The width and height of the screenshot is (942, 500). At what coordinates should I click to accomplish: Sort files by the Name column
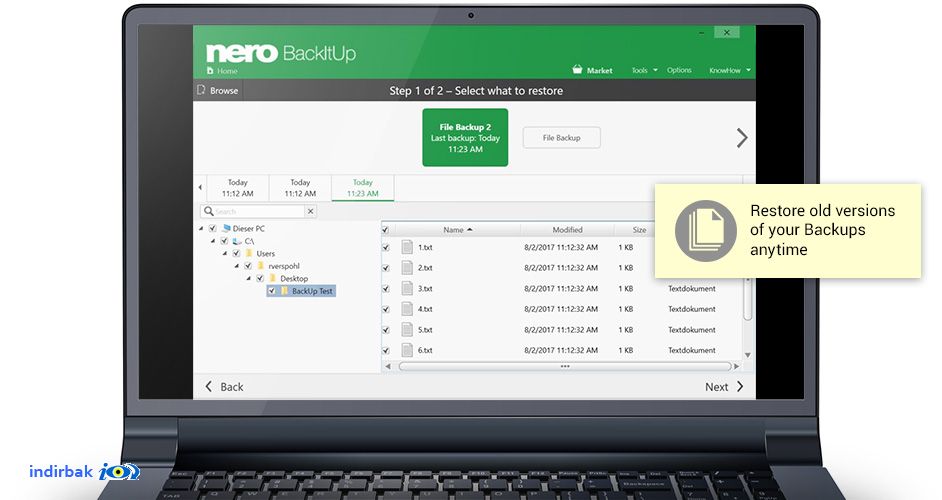click(457, 230)
